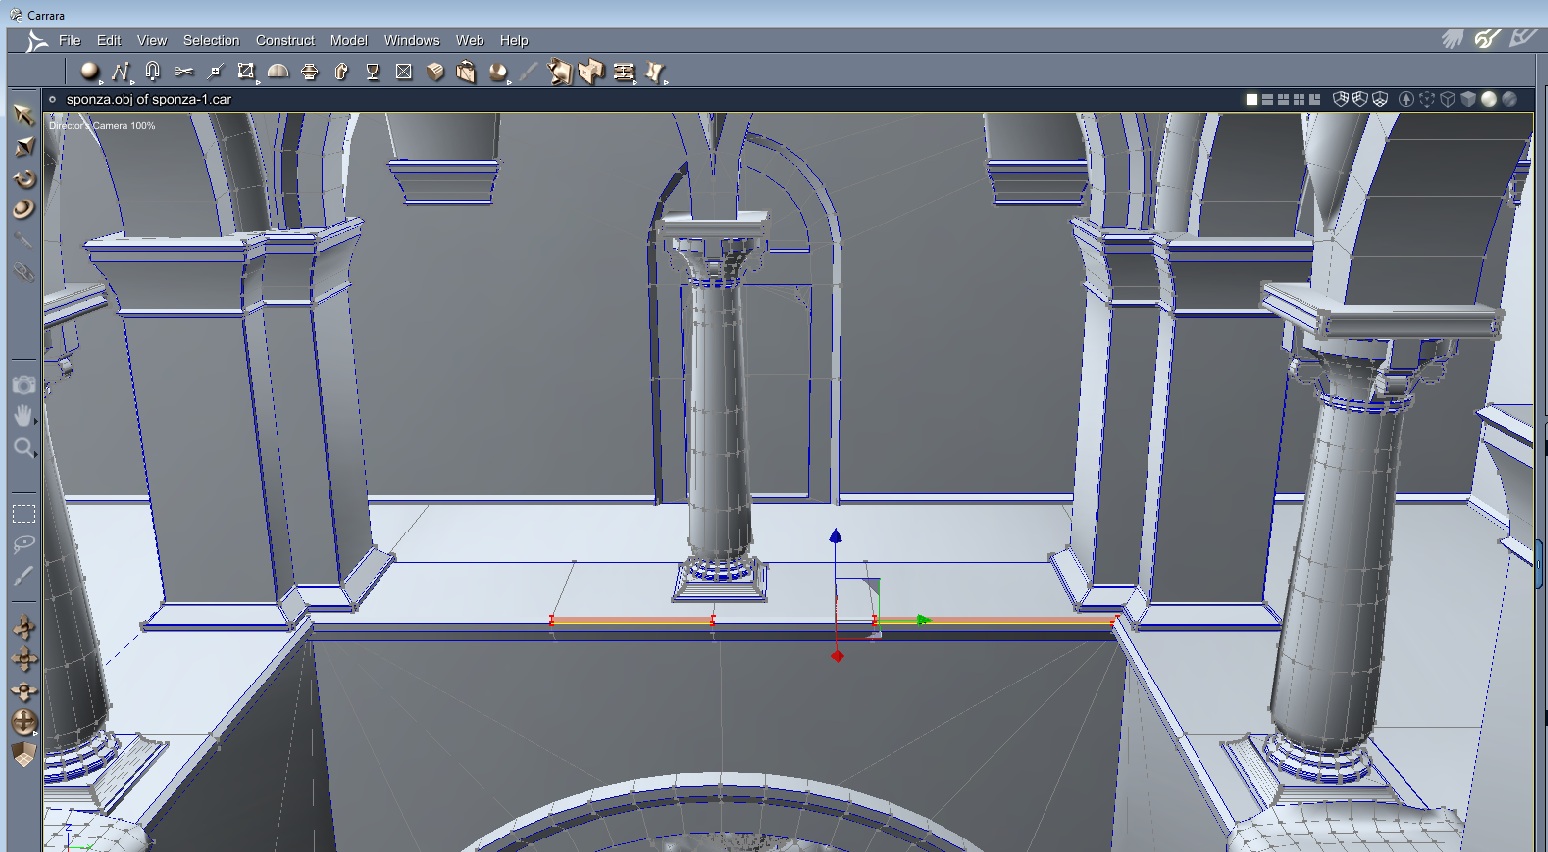This screenshot has height=852, width=1548.
Task: Choose the Paint selection brush tool
Action: 24,576
